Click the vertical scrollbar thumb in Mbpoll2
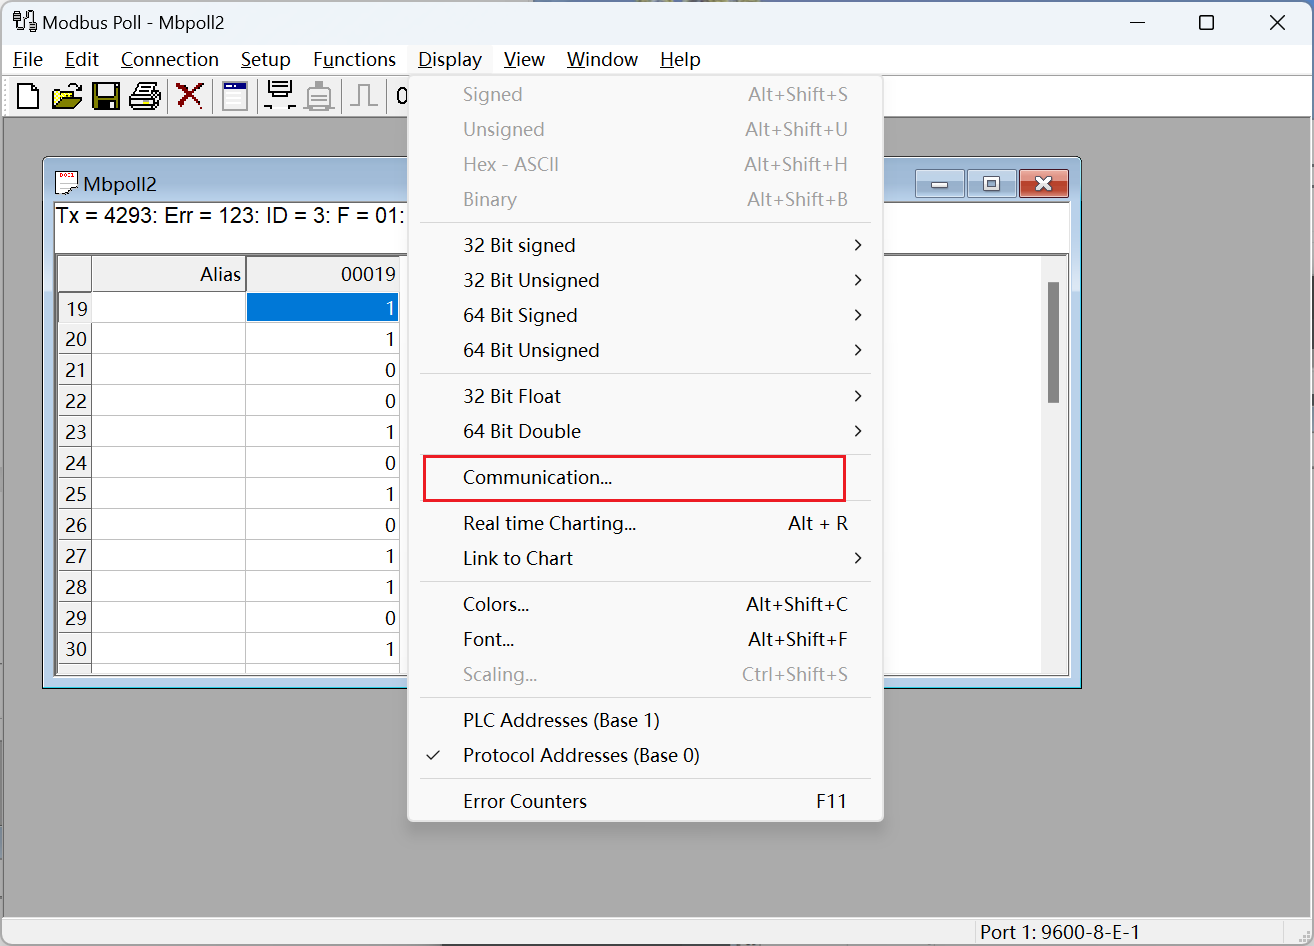Image resolution: width=1314 pixels, height=946 pixels. pyautogui.click(x=1053, y=342)
